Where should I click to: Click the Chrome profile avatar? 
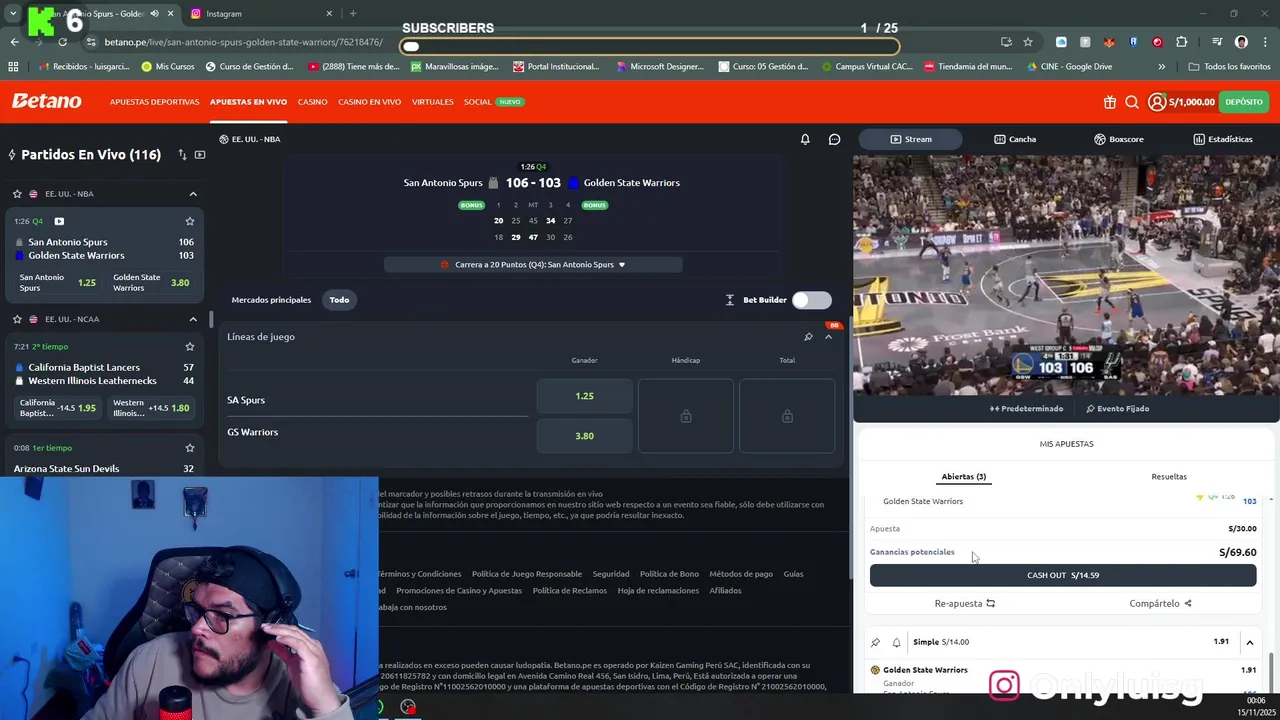point(1241,42)
